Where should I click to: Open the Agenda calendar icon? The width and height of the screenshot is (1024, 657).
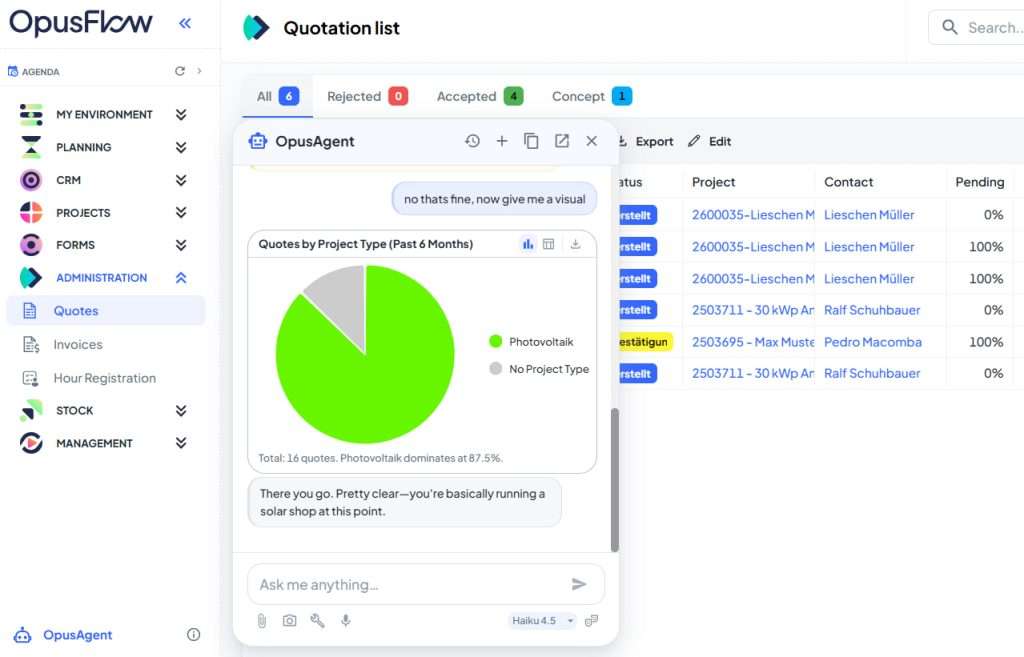12,71
